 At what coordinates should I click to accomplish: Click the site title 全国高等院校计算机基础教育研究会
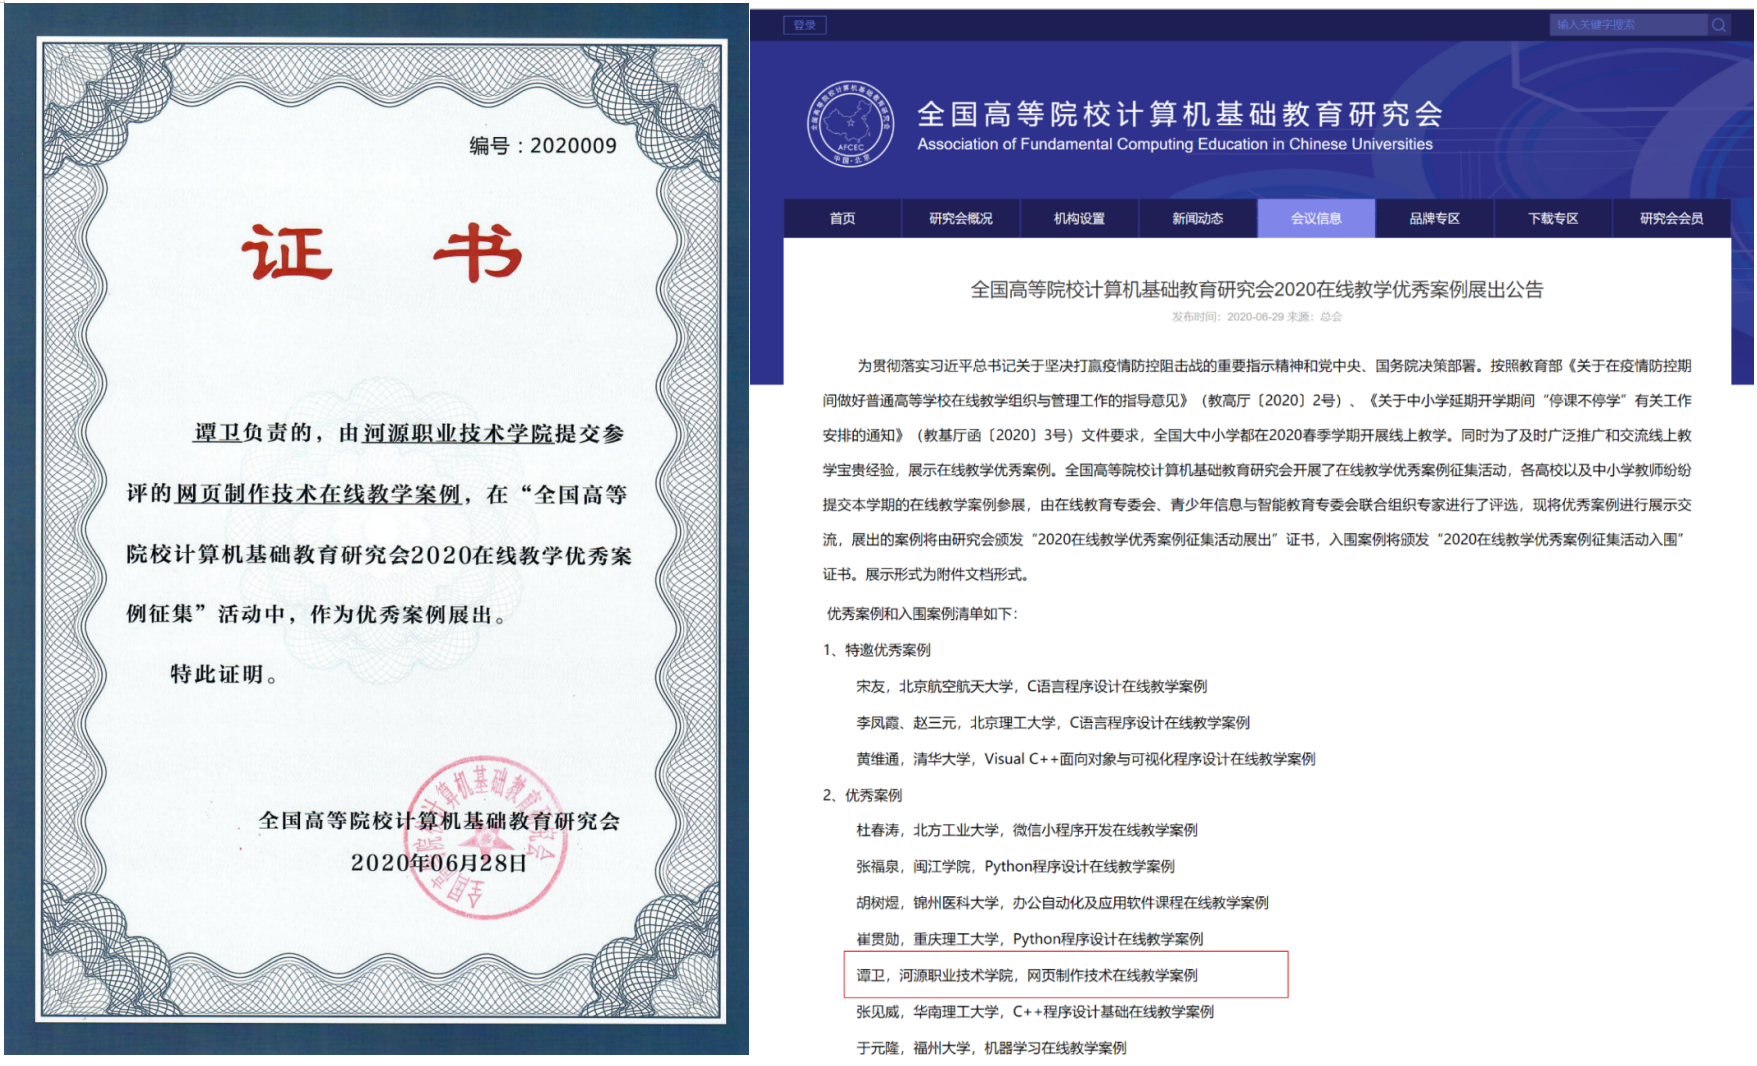point(1180,114)
